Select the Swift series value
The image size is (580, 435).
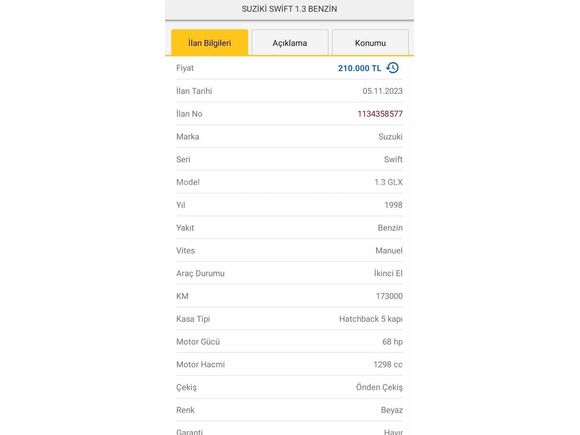point(393,159)
